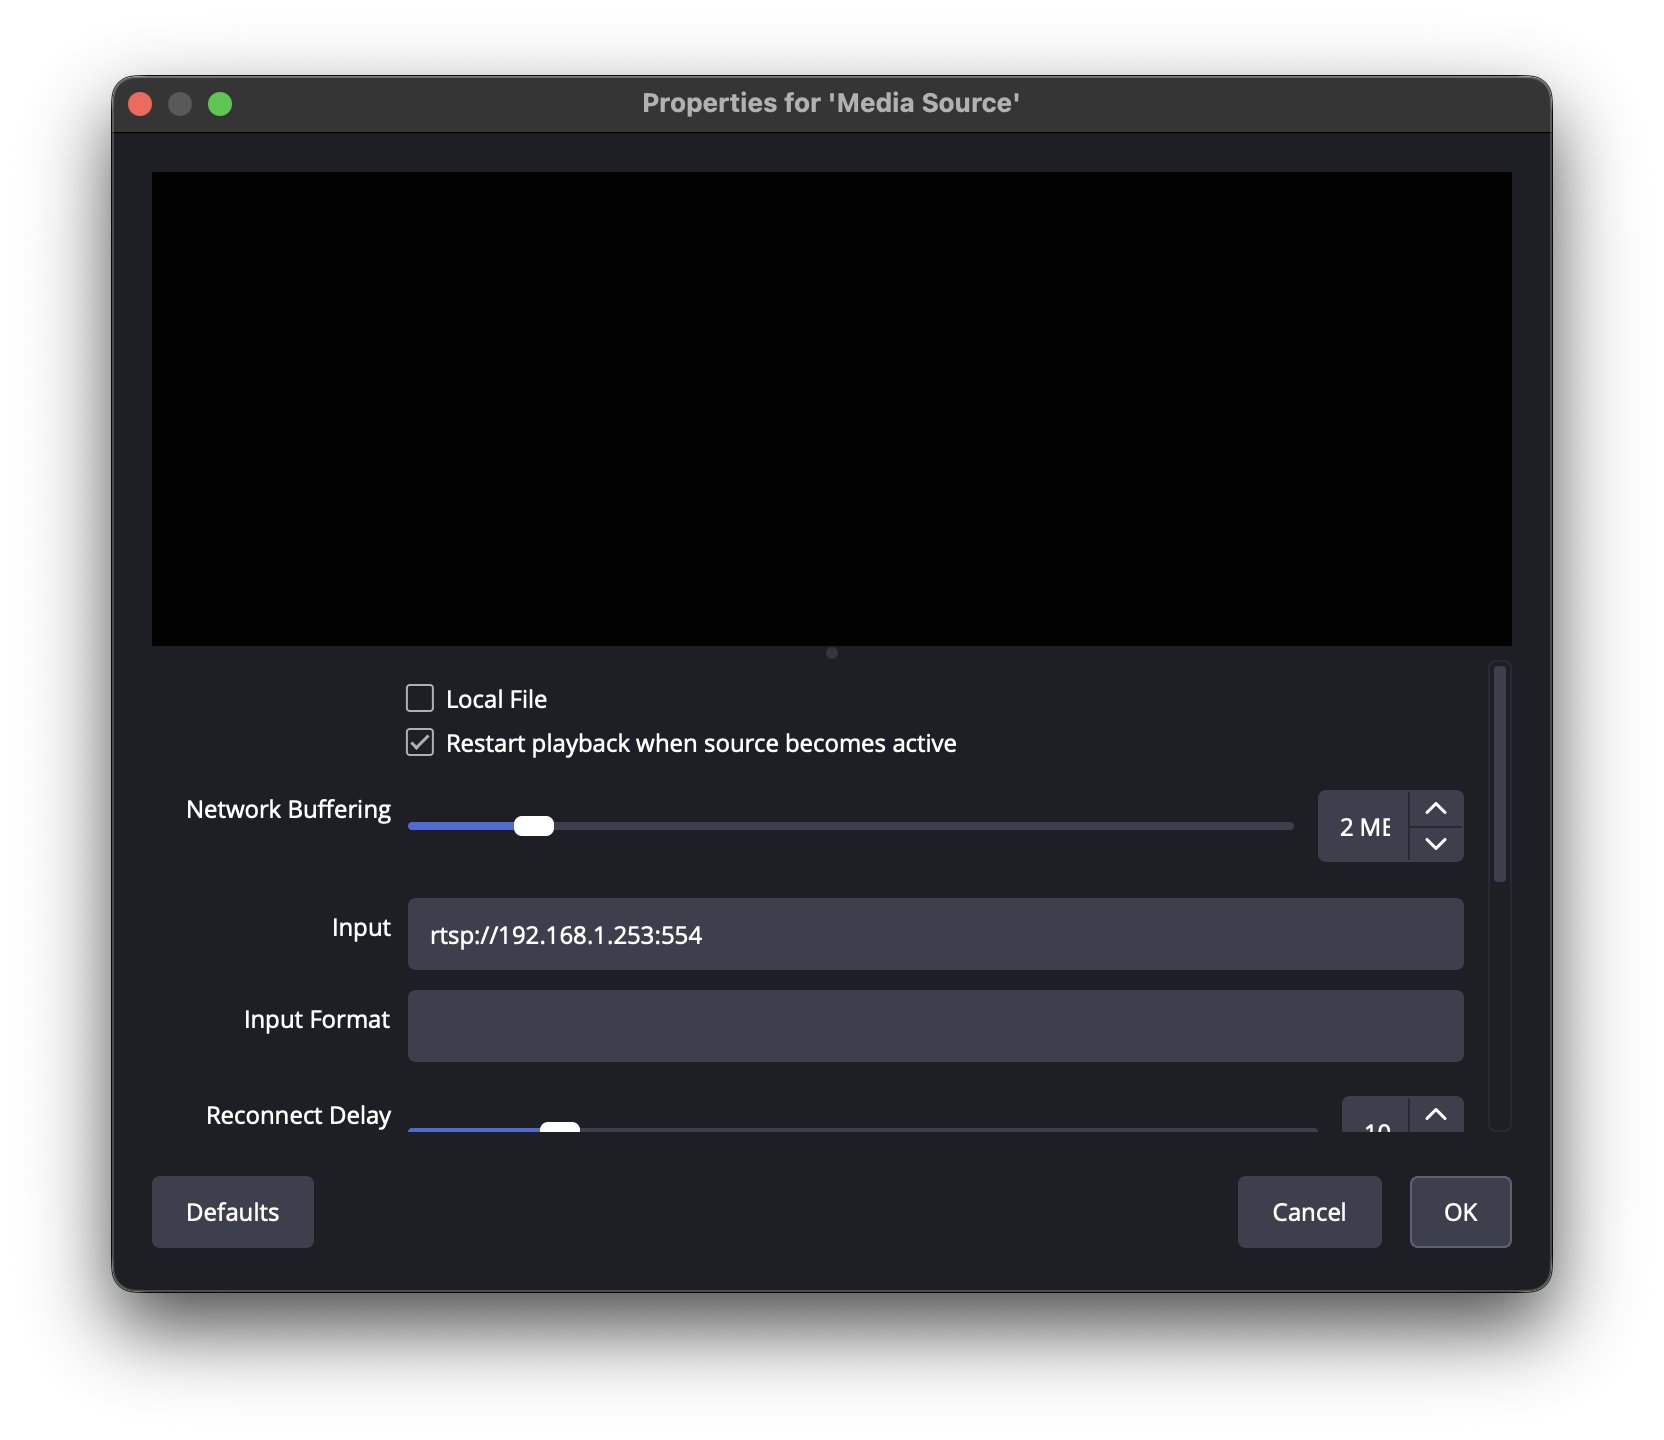Cancel the Media Source properties dialog
The image size is (1664, 1440).
tap(1309, 1212)
